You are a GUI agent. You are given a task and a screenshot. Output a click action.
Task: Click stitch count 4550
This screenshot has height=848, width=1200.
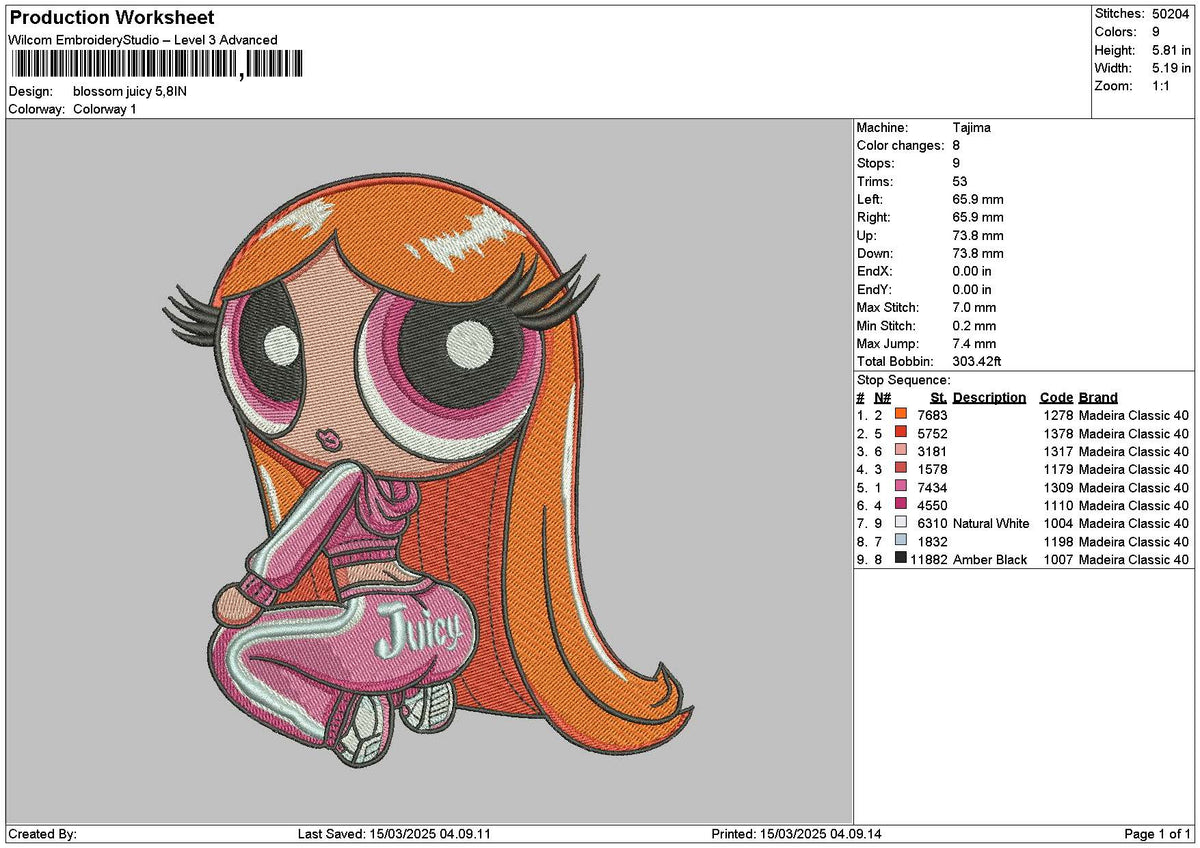932,506
